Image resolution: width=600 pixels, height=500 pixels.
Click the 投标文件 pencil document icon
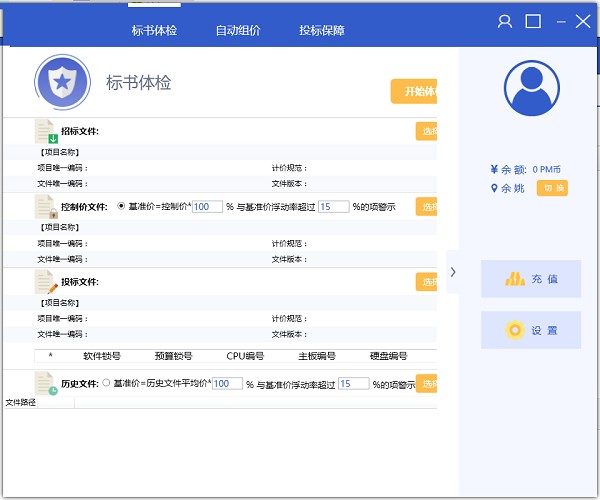pyautogui.click(x=46, y=282)
